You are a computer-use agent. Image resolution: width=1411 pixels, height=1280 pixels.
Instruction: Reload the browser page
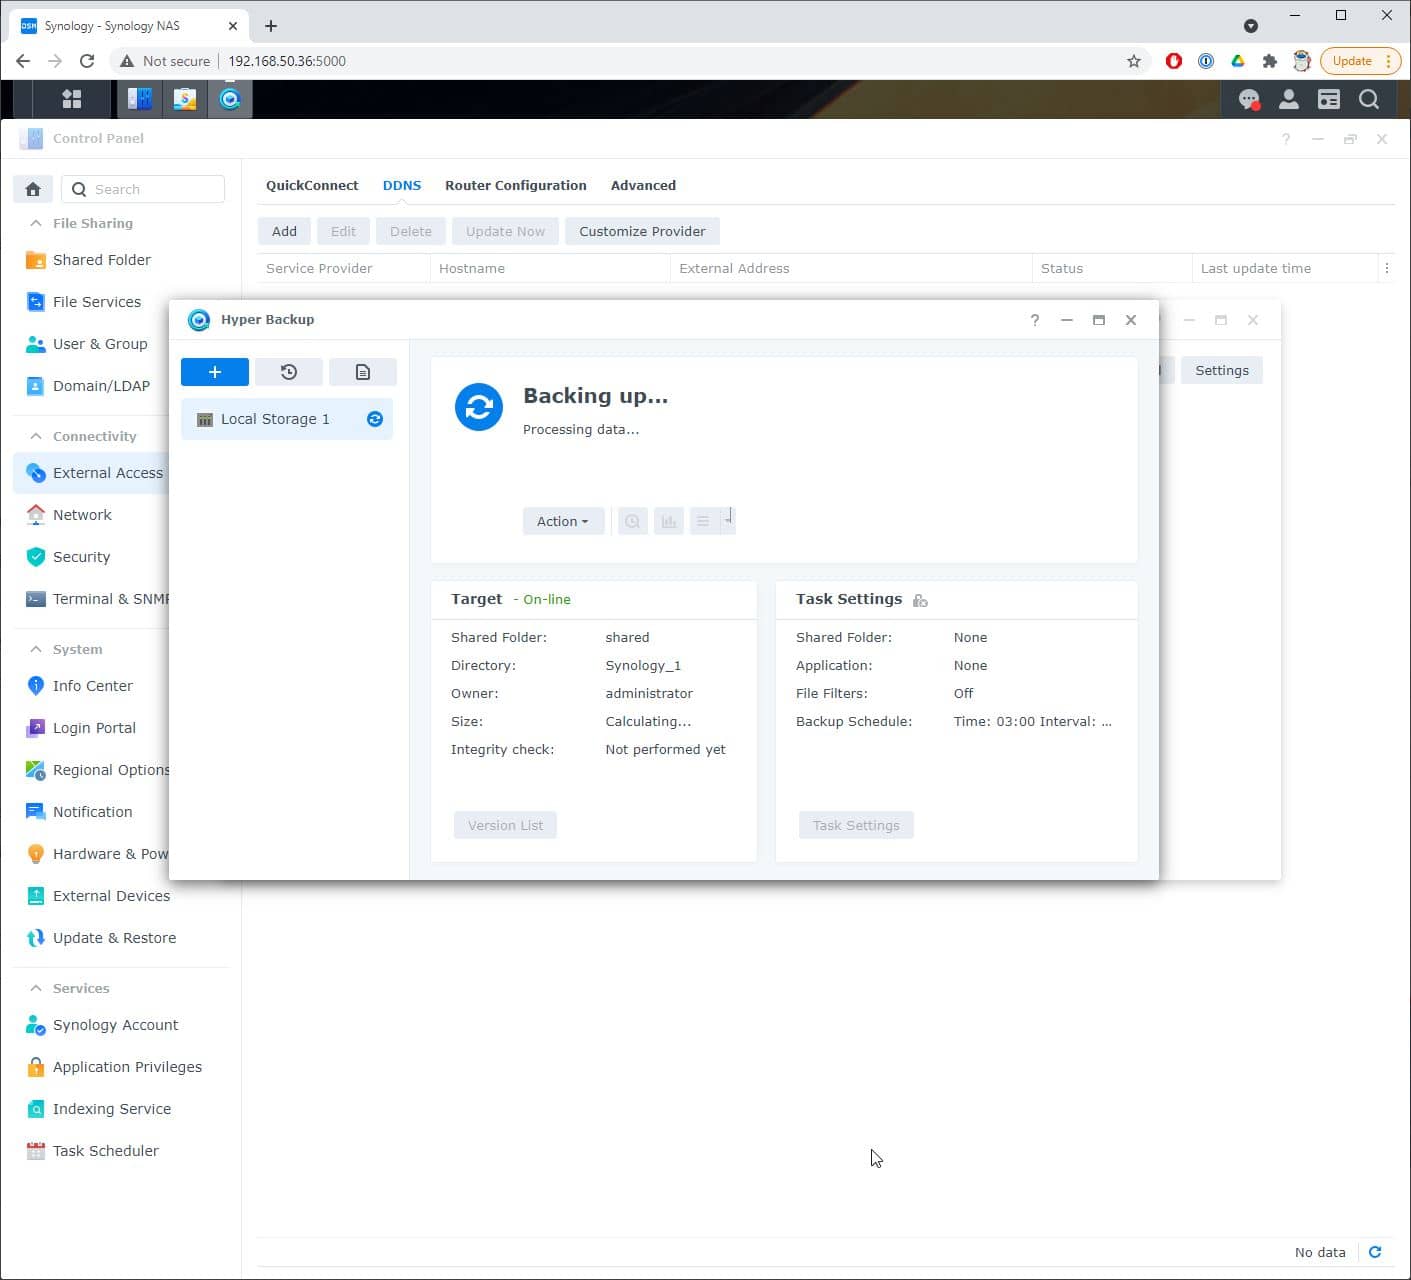[x=87, y=61]
